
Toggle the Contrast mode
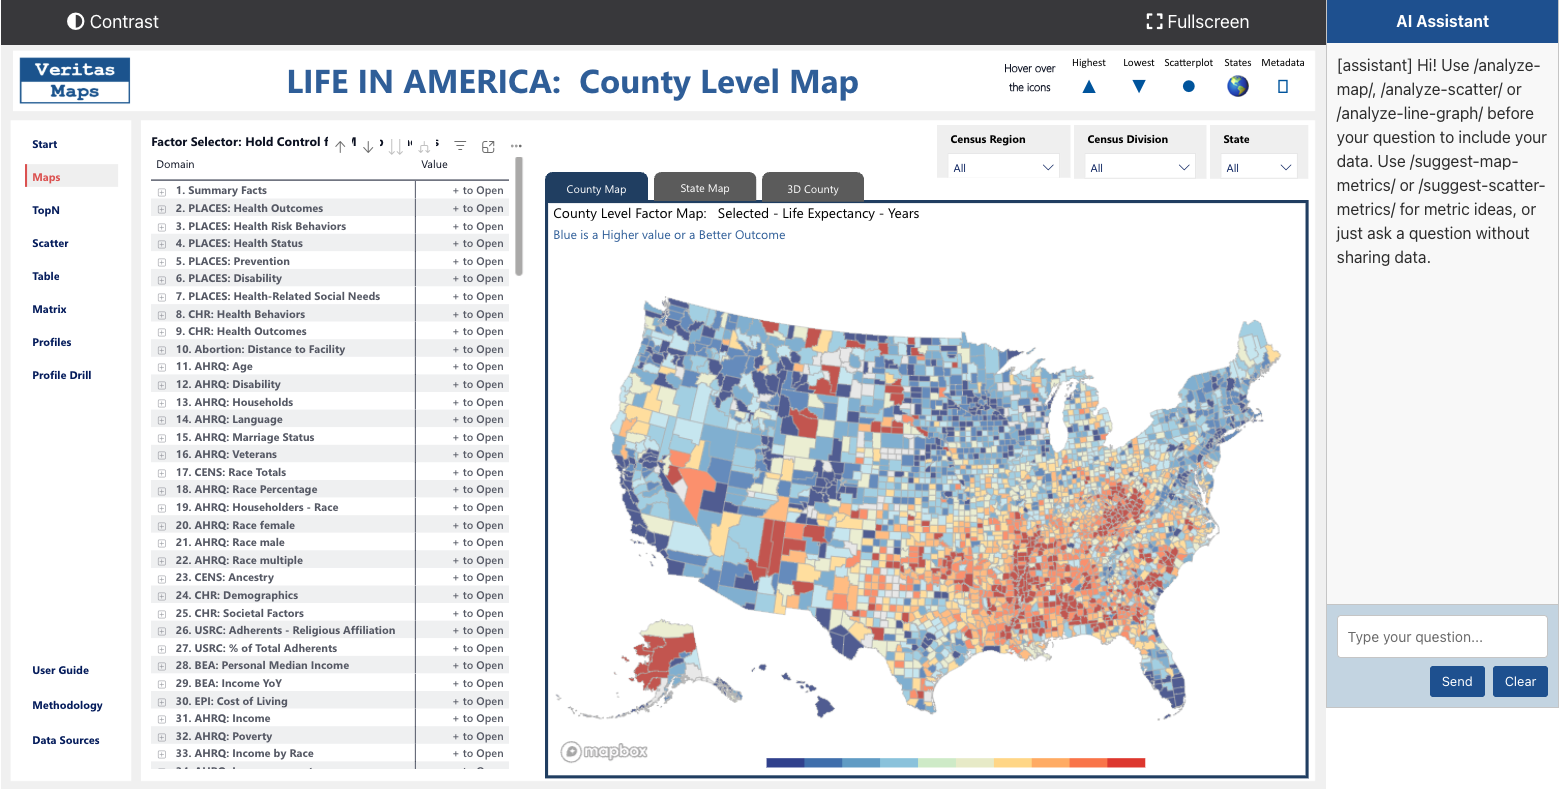(113, 21)
